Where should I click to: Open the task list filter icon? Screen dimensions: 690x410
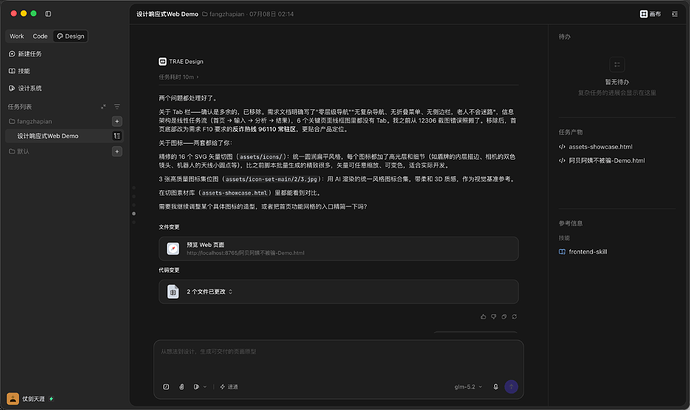pos(117,106)
